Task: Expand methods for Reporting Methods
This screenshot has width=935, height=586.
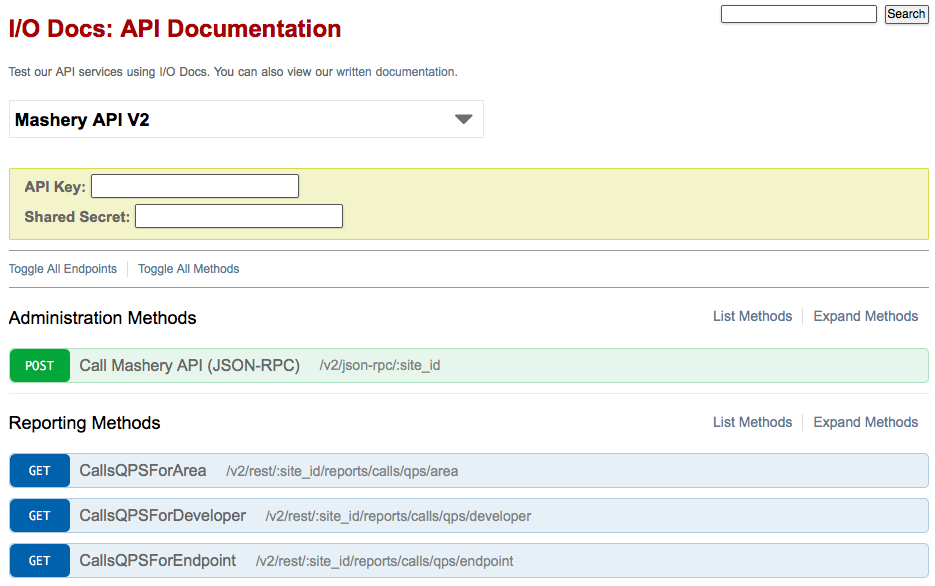Action: tap(866, 422)
